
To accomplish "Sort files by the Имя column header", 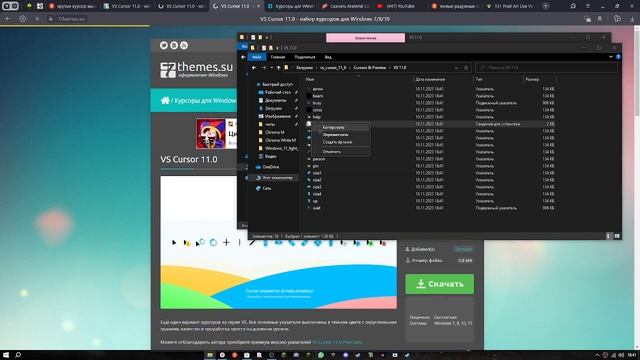I will pos(310,79).
